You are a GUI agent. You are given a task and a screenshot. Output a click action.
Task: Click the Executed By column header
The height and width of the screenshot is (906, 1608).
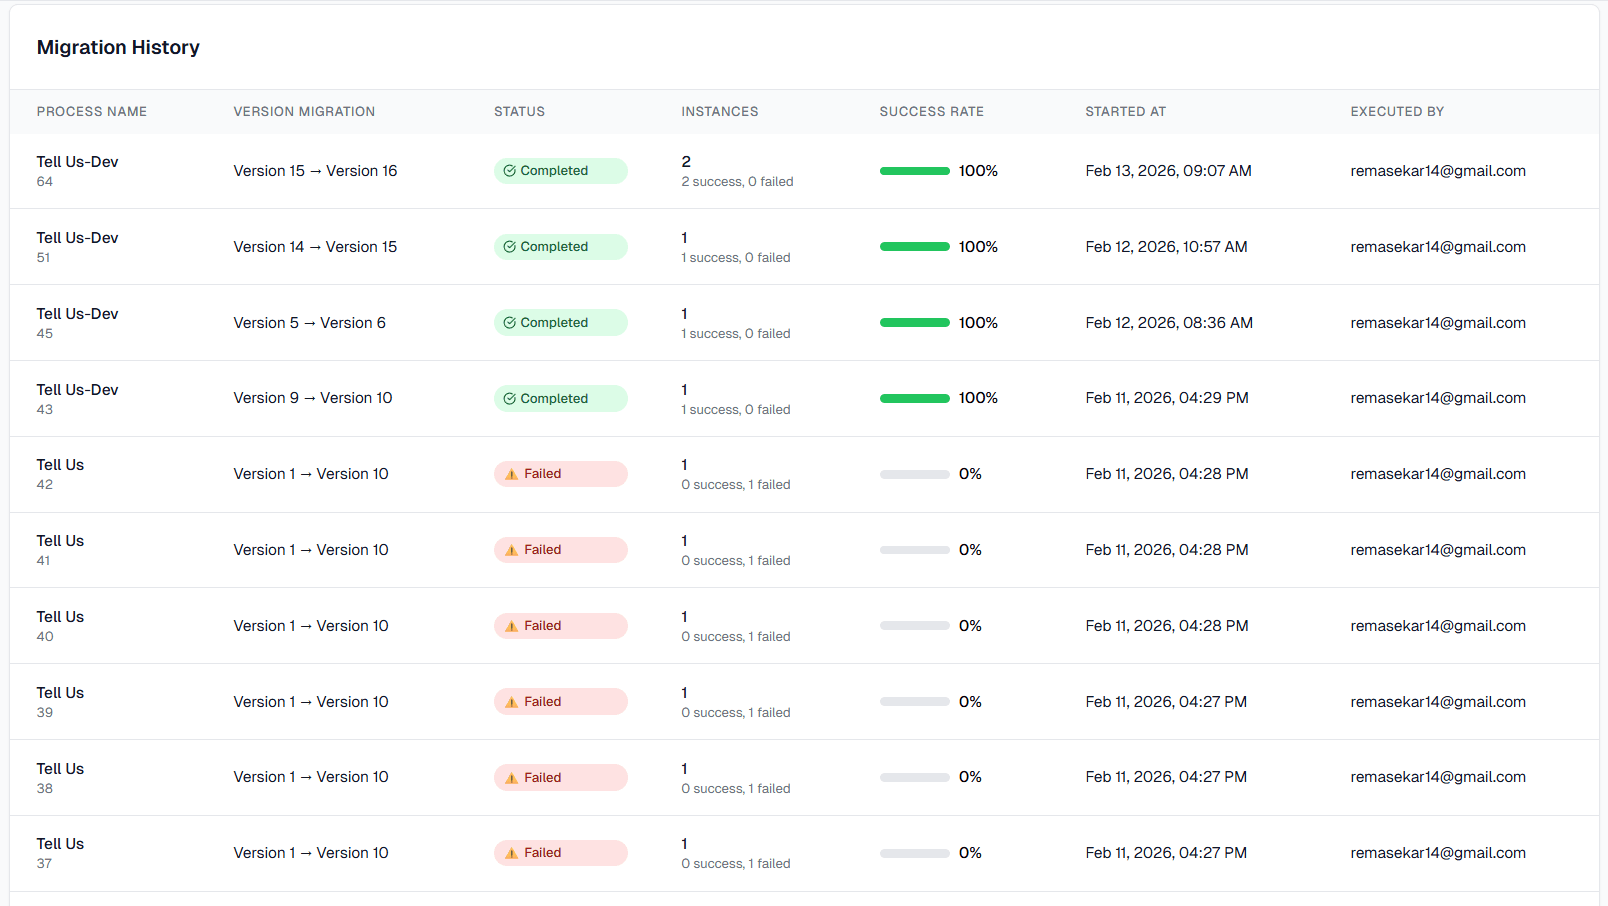[1397, 111]
